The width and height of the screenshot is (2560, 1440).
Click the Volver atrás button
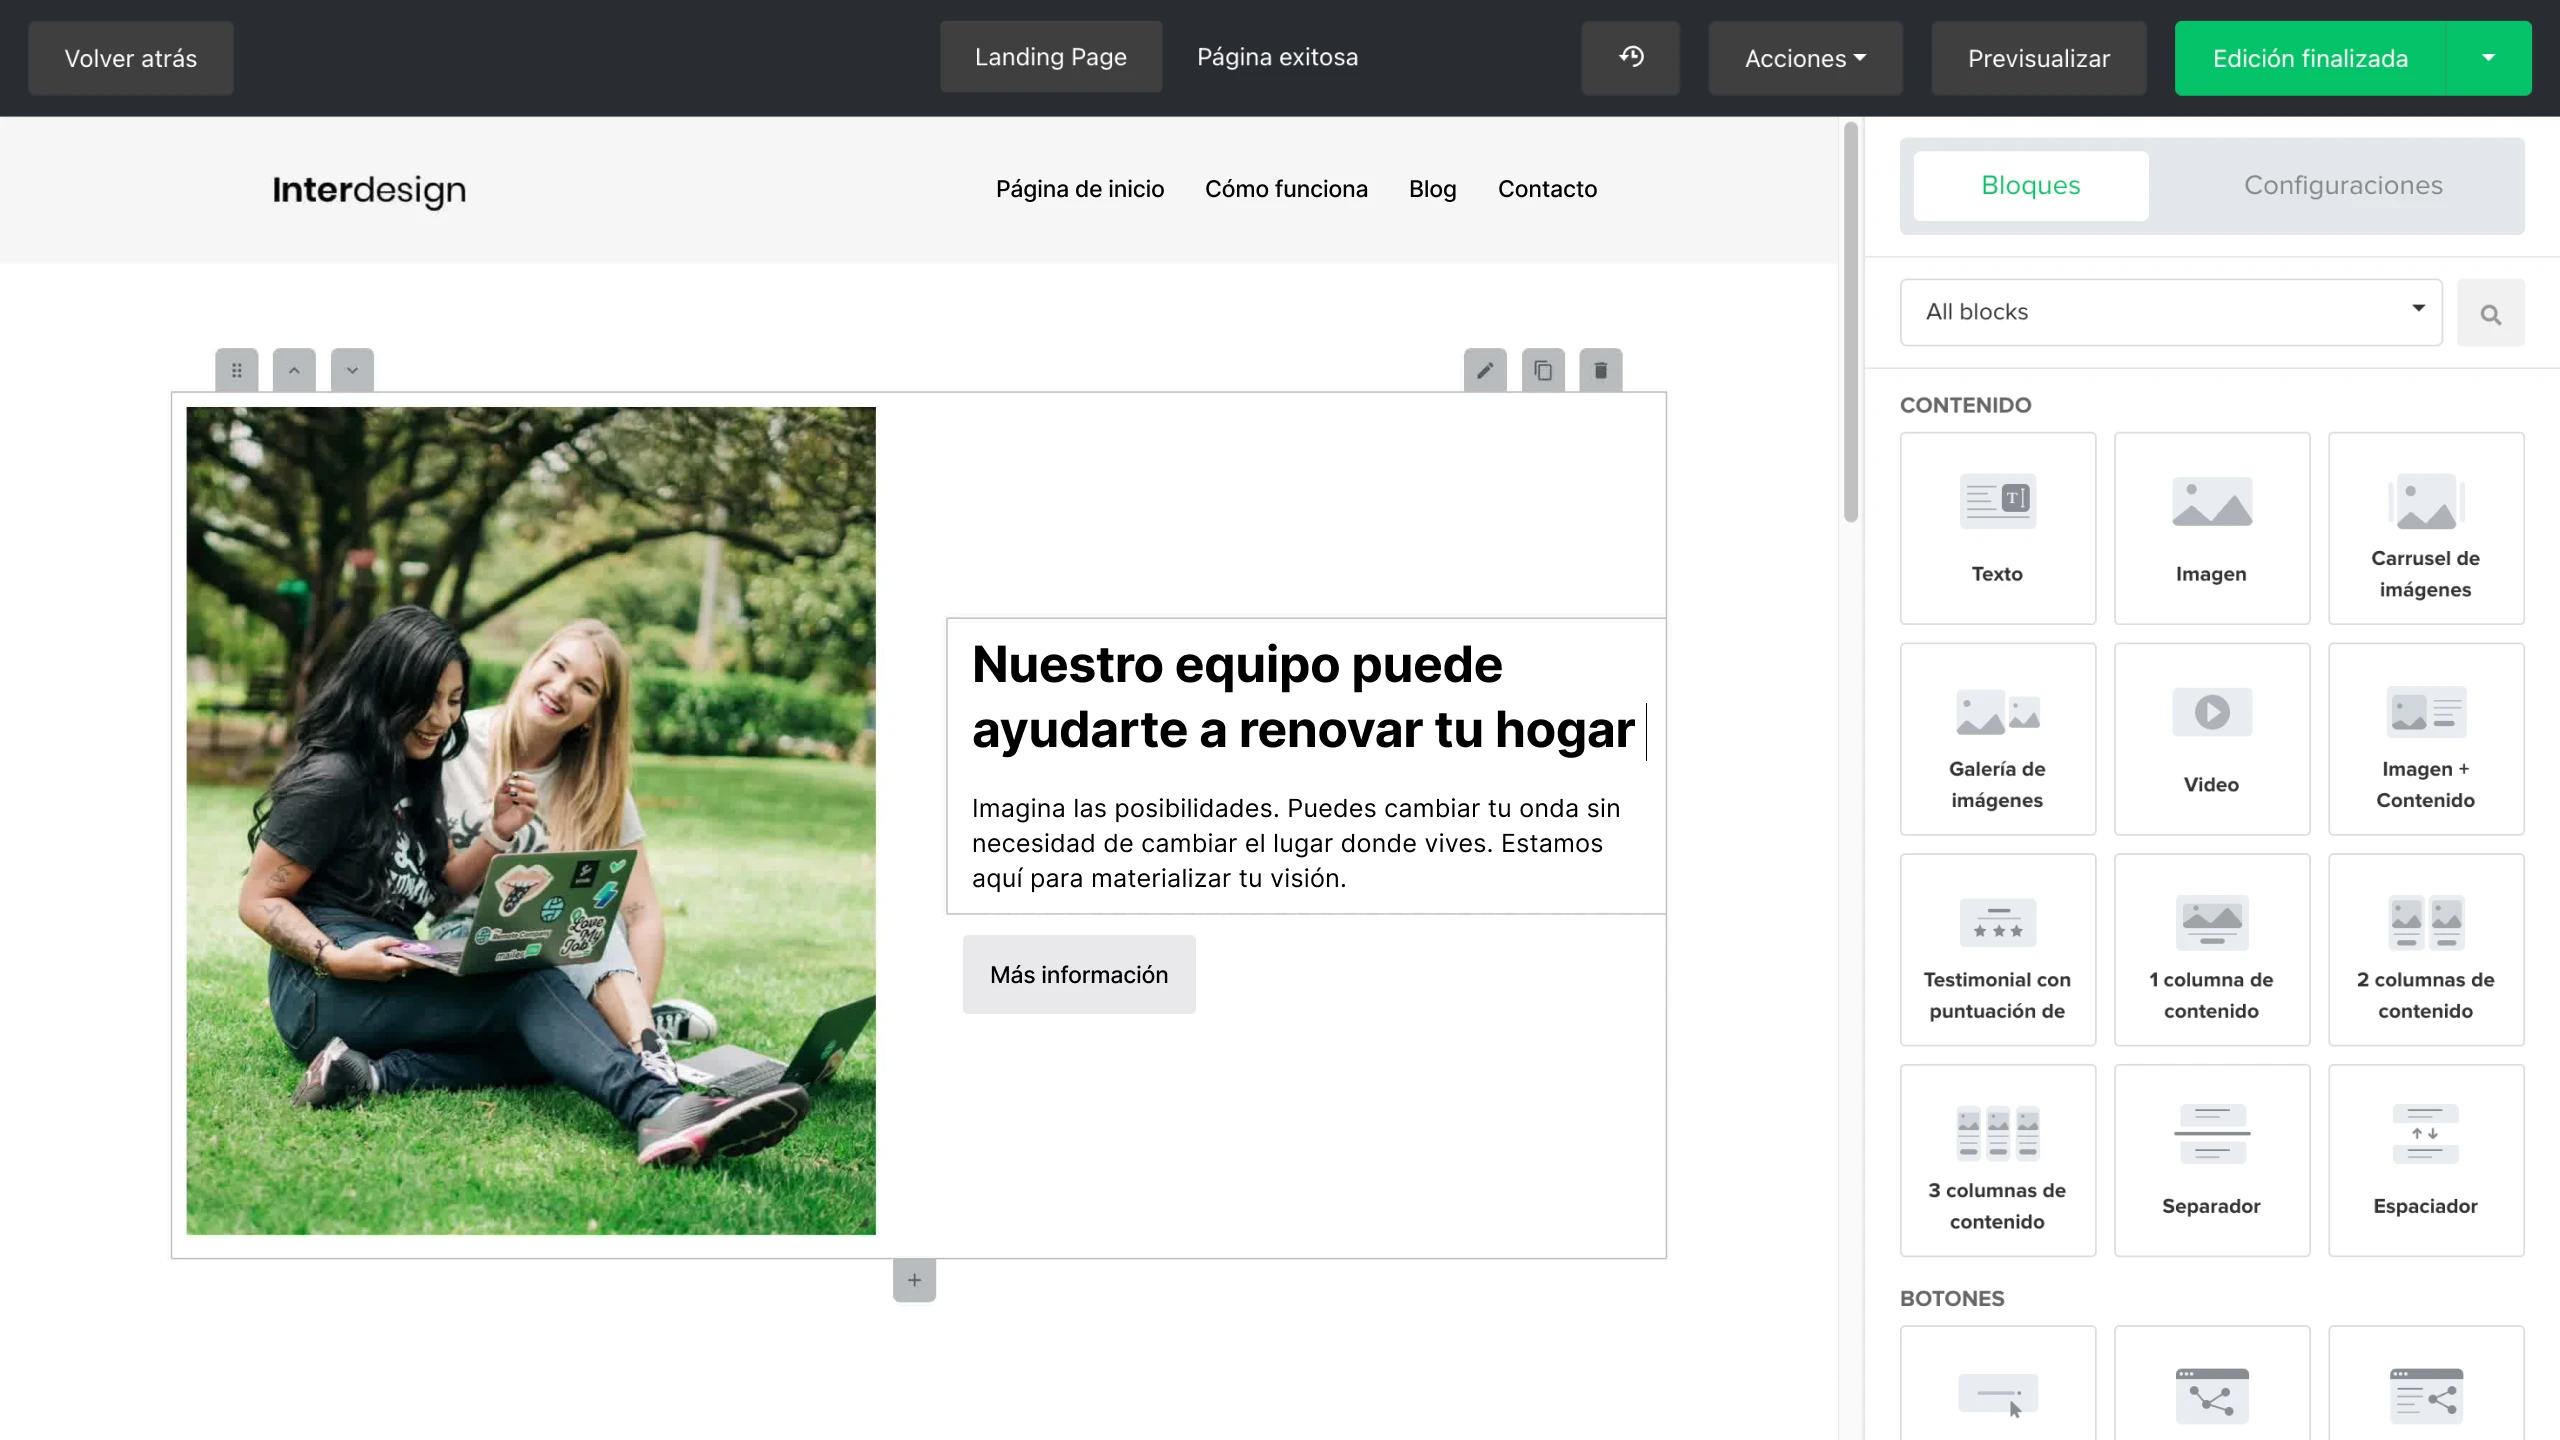(x=131, y=58)
